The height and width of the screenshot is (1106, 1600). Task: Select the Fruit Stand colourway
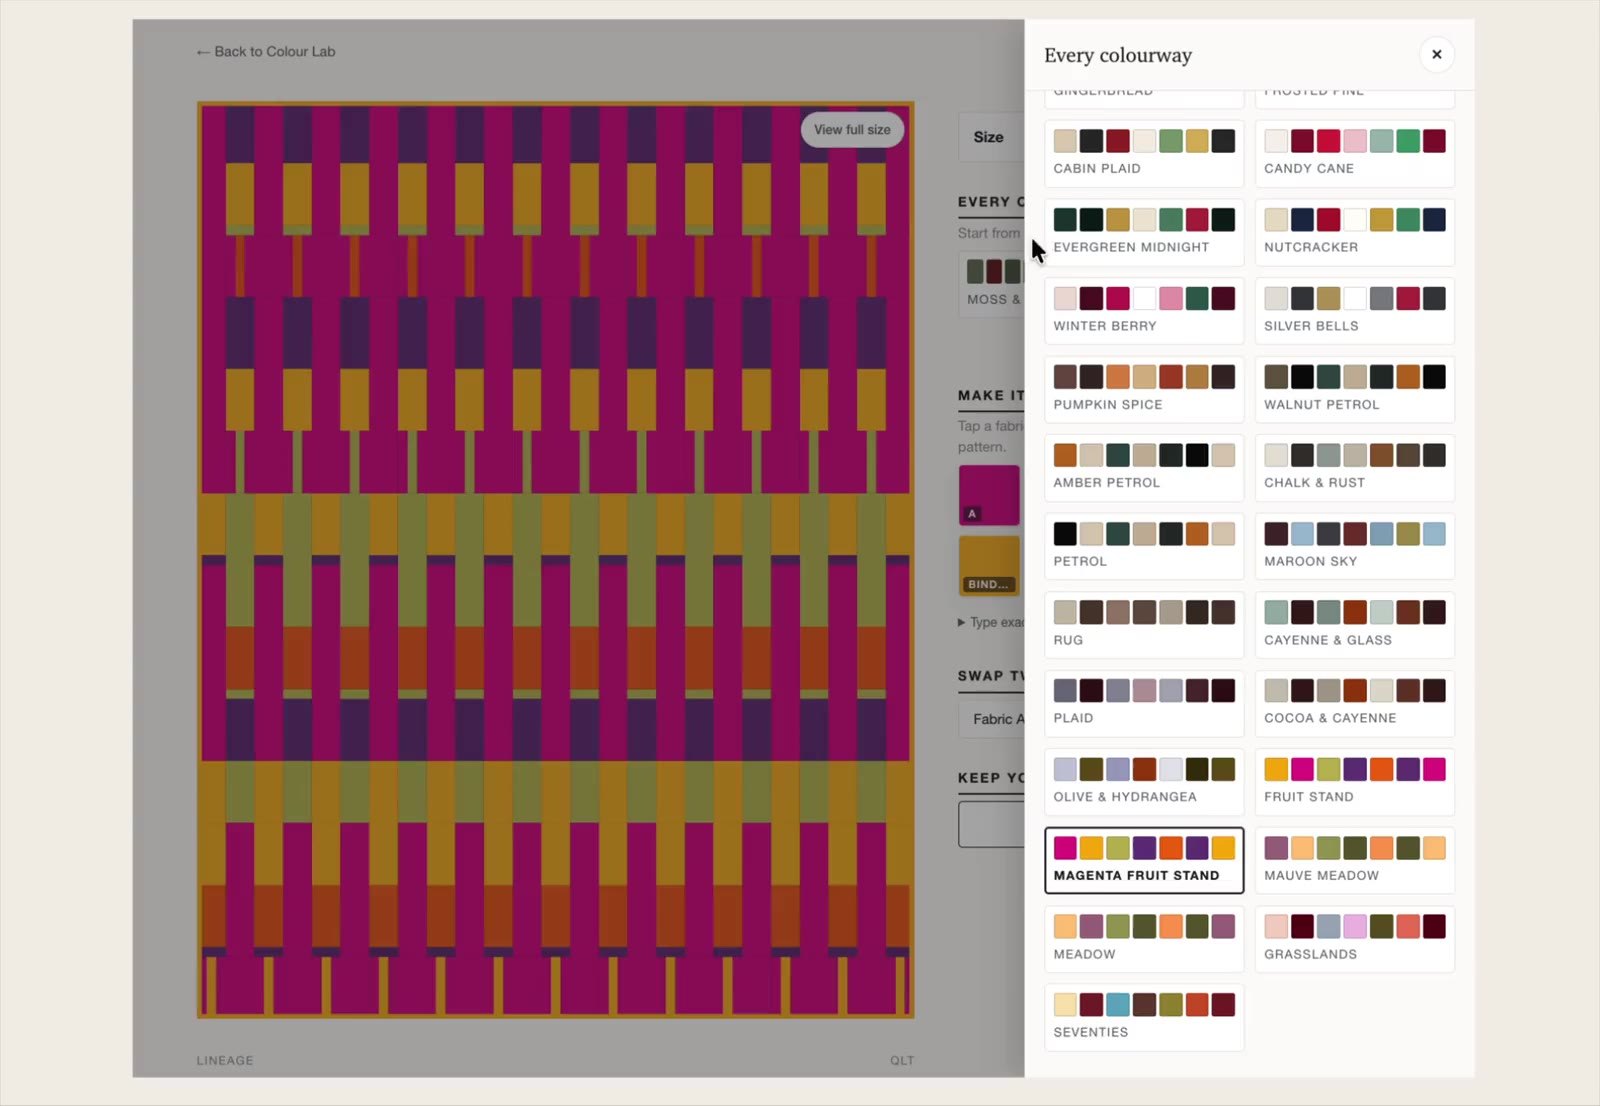(1355, 782)
